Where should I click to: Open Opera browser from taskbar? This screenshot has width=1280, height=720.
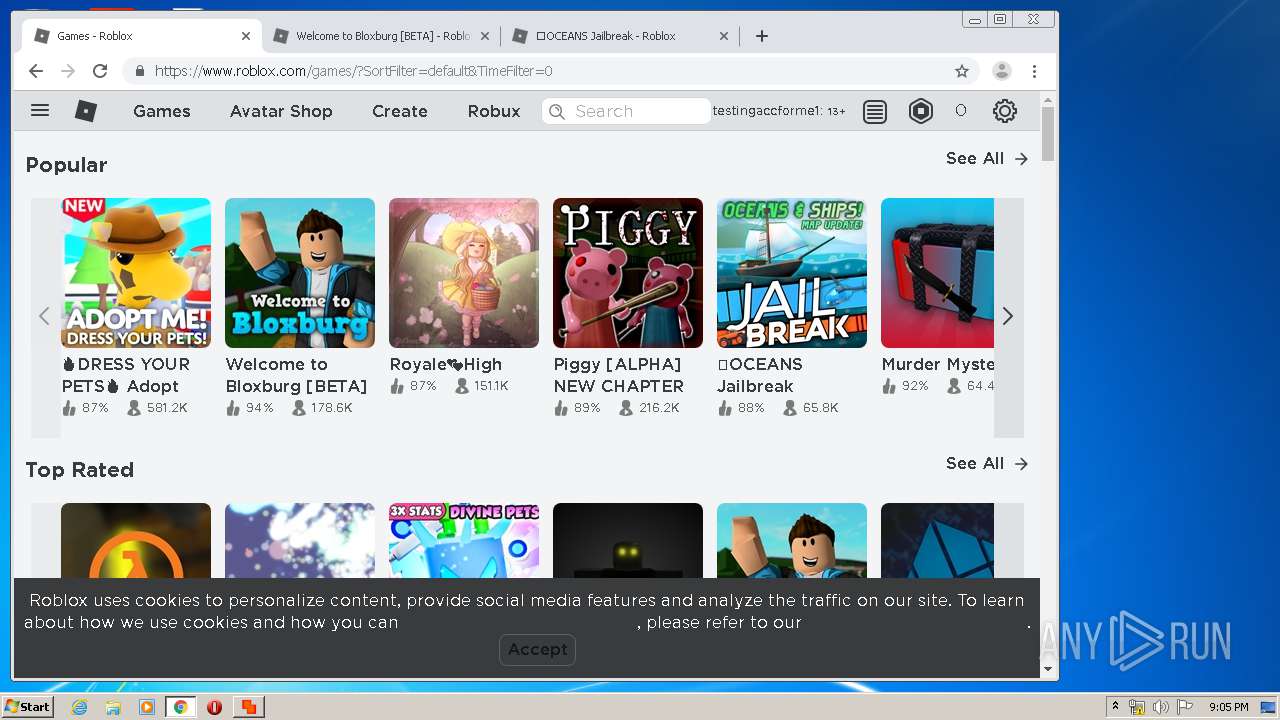coord(214,707)
